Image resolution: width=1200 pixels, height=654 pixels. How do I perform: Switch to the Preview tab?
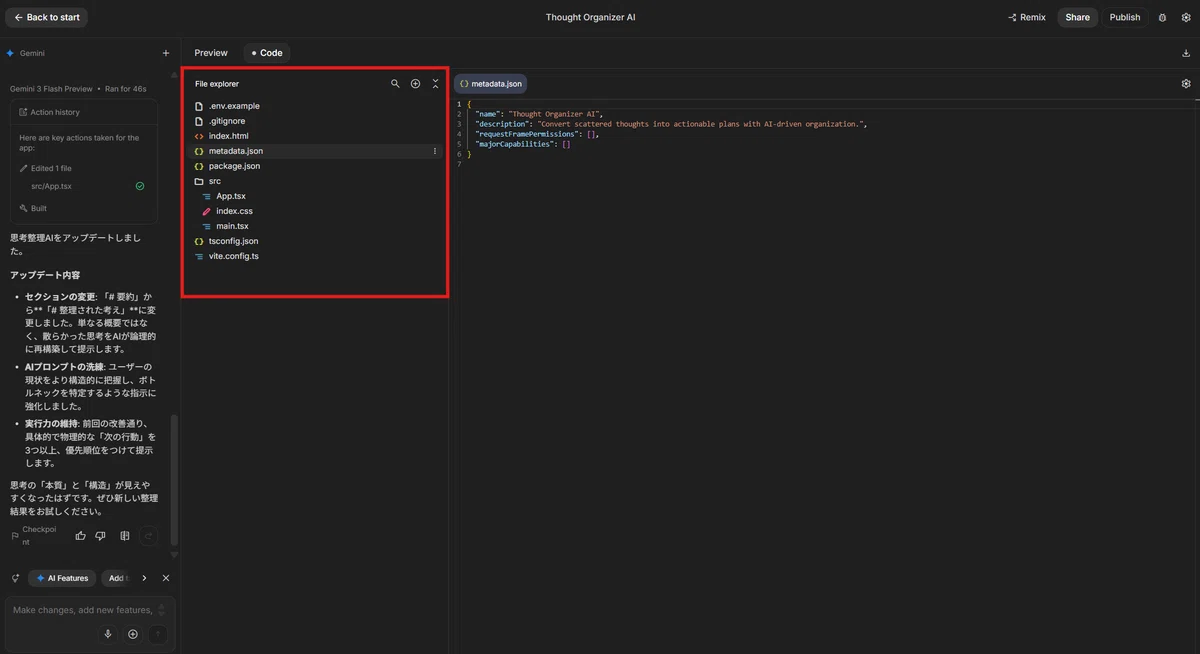211,53
